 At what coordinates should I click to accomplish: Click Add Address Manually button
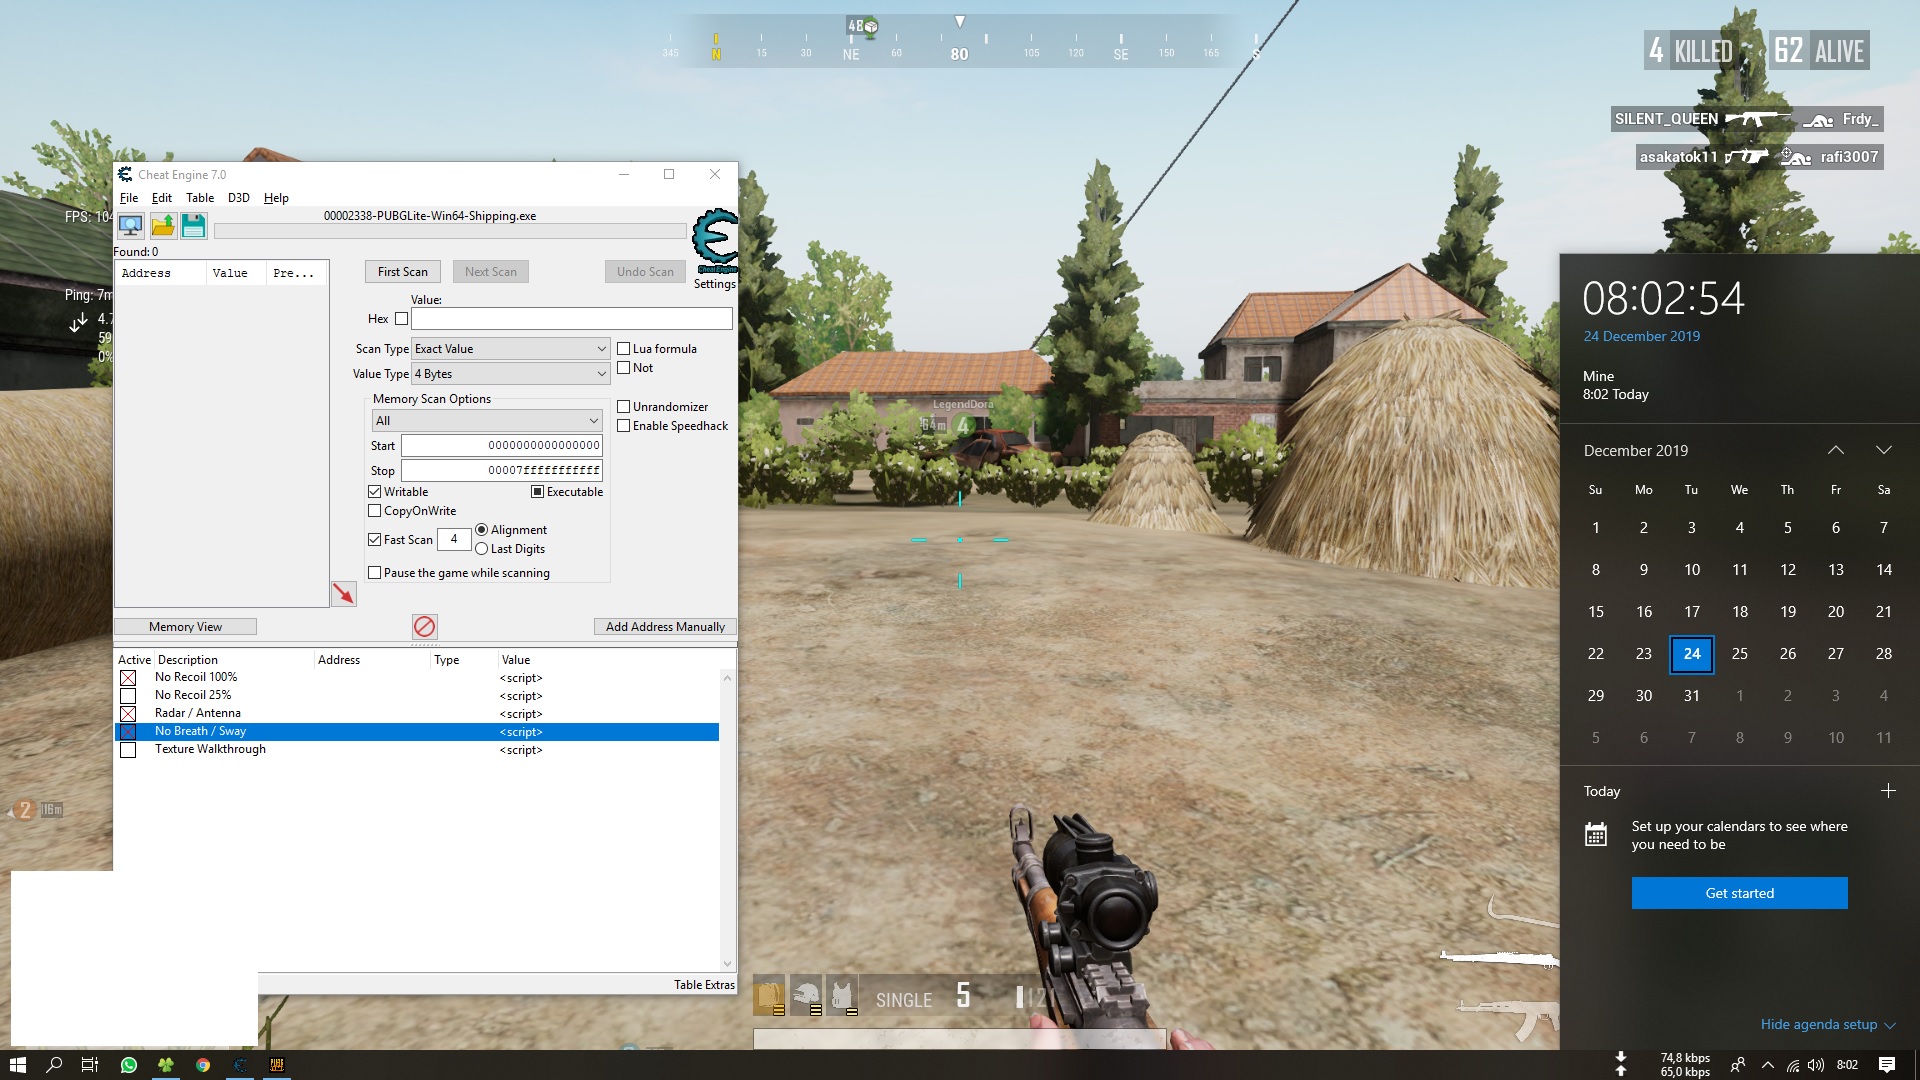tap(665, 627)
